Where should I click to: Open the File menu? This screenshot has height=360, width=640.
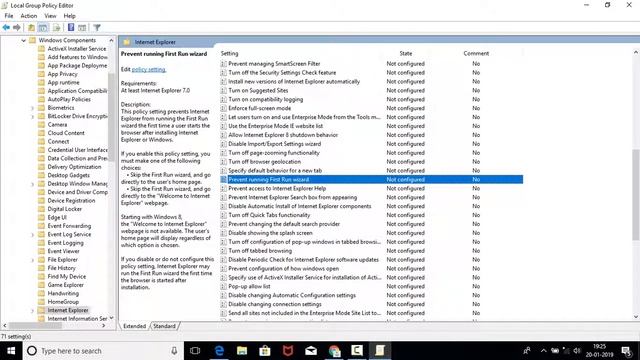coord(9,16)
